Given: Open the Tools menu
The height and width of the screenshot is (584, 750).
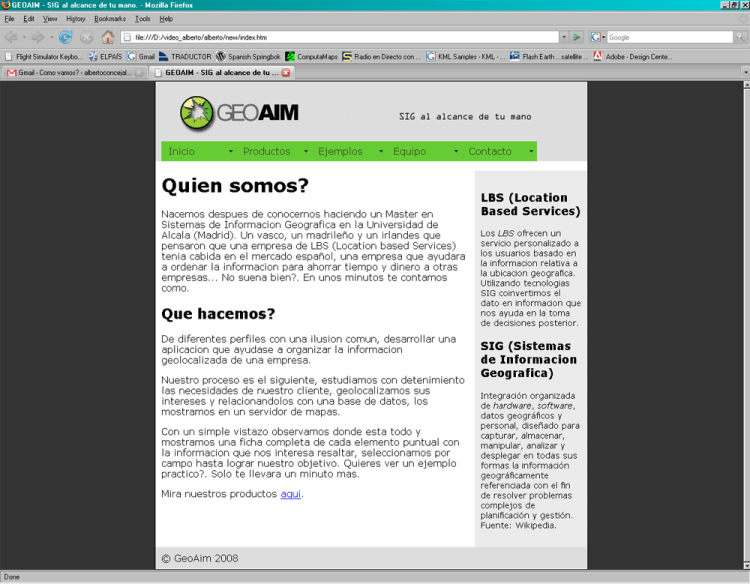Looking at the screenshot, I should (x=143, y=19).
